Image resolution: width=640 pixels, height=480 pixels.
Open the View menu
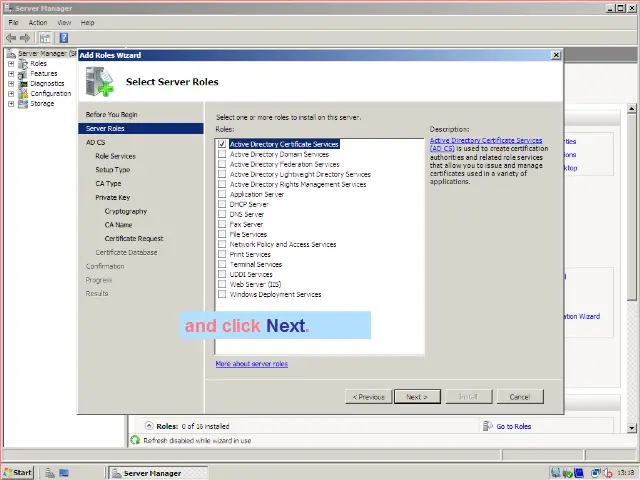coord(64,22)
